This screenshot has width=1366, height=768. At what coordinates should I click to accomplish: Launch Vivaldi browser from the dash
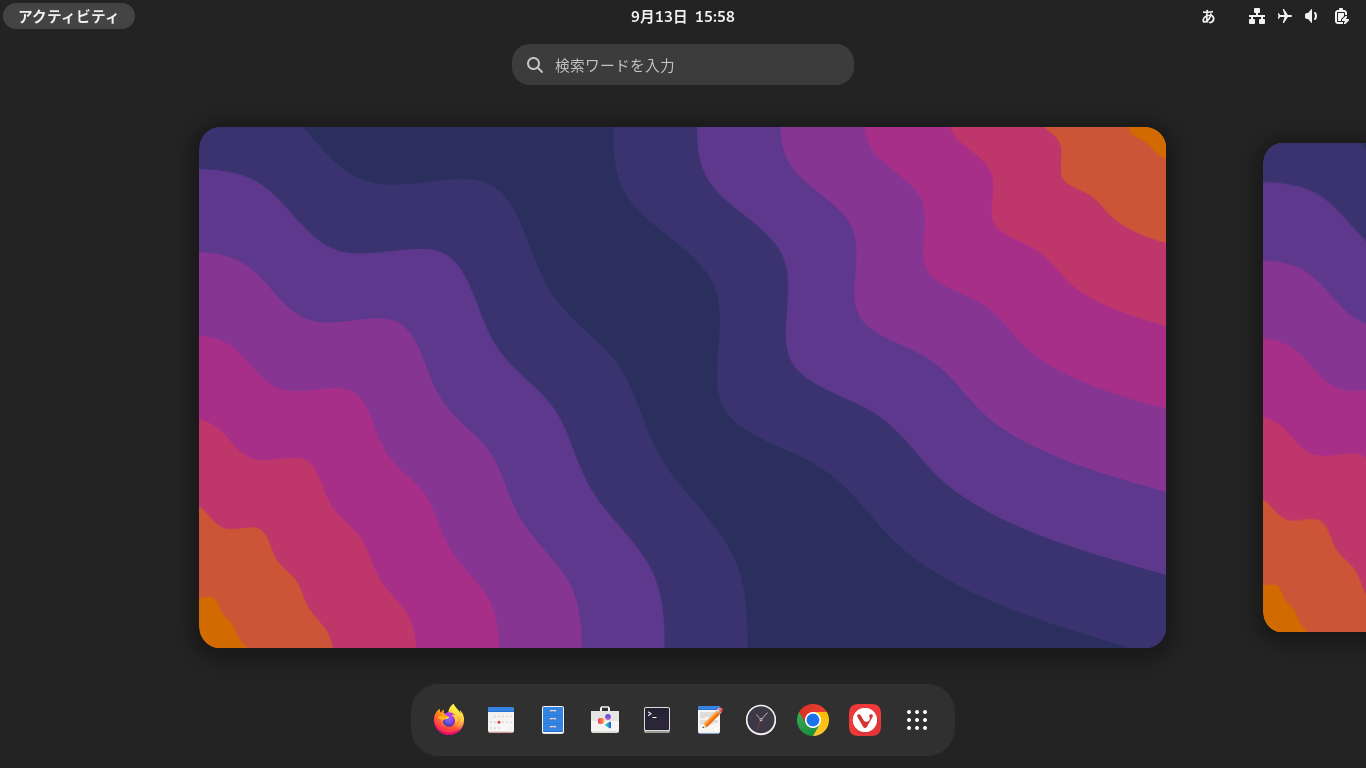pyautogui.click(x=865, y=720)
